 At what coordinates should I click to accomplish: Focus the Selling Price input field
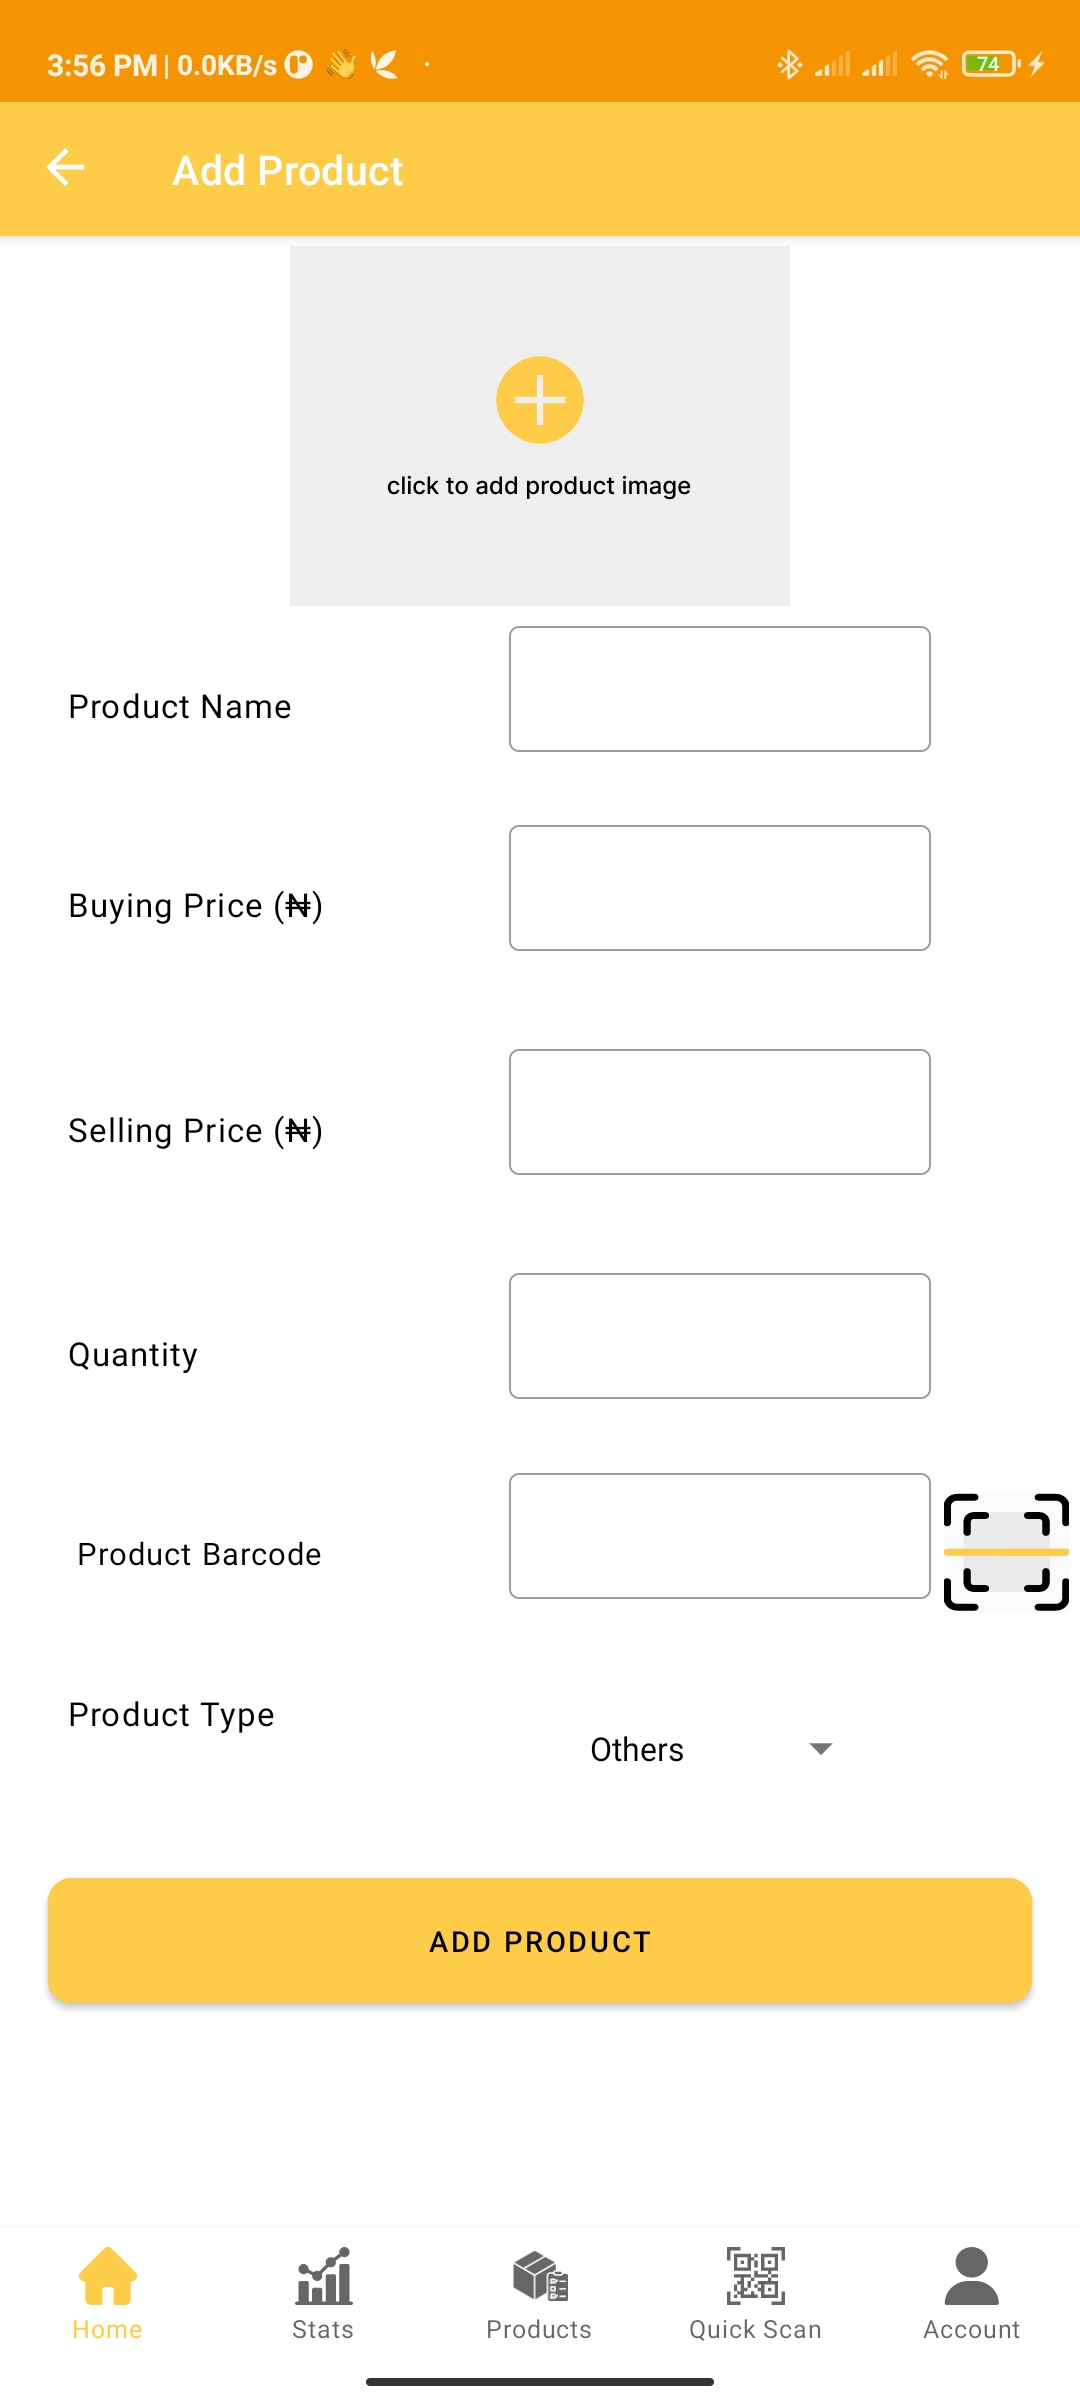click(720, 1112)
